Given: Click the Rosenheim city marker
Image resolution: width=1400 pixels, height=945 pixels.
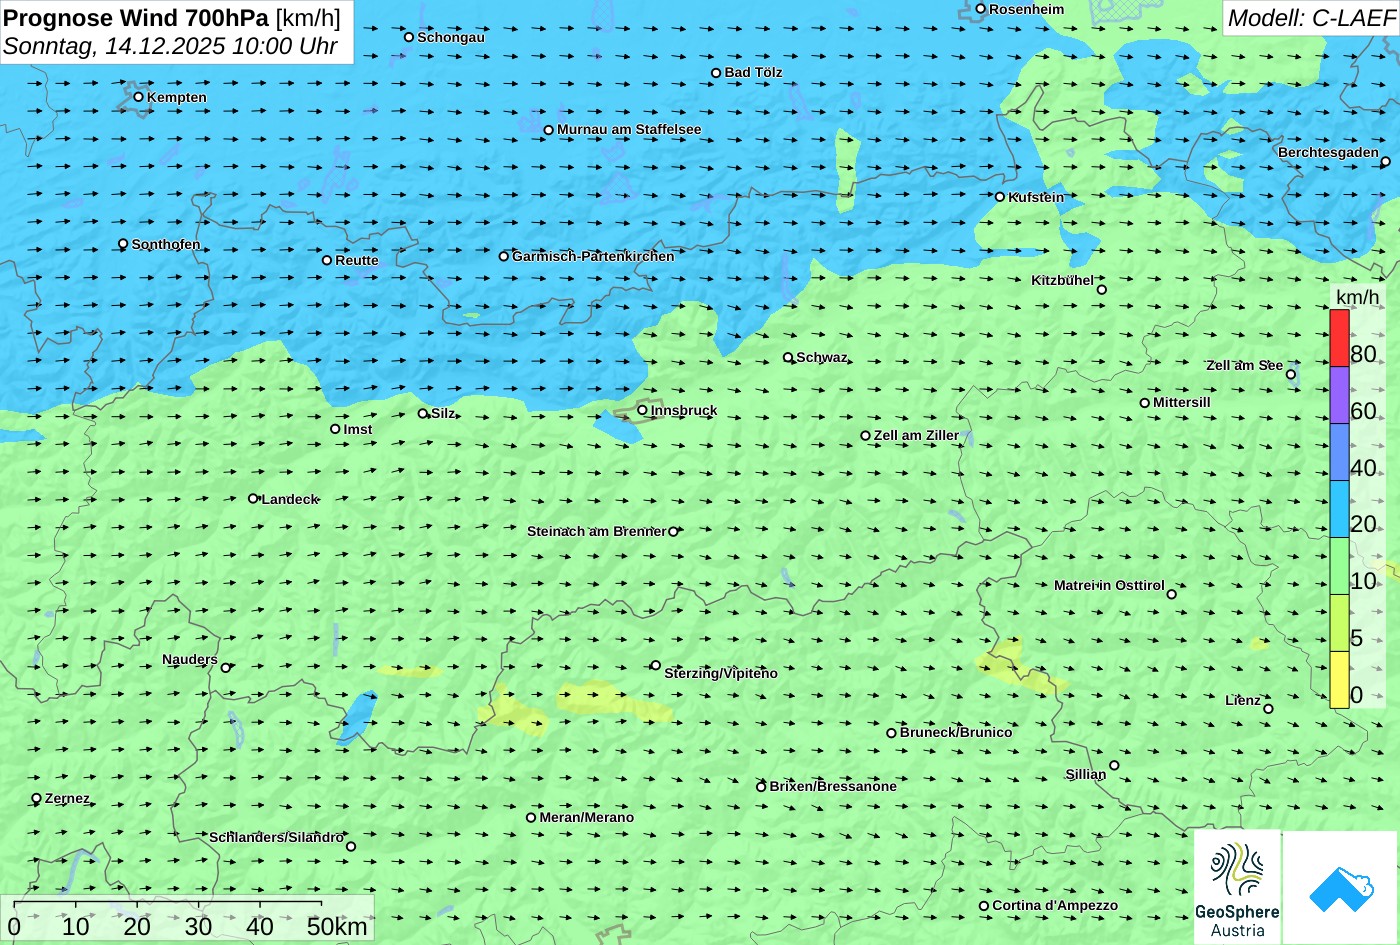Looking at the screenshot, I should click(980, 9).
